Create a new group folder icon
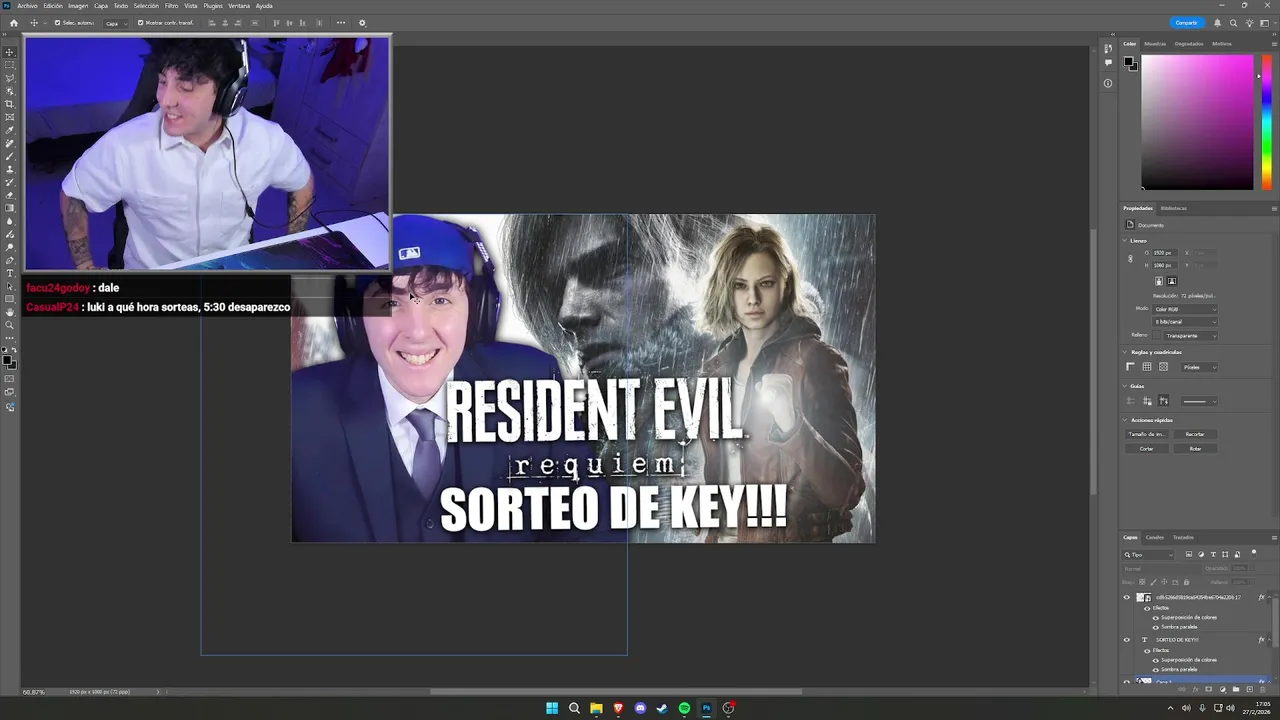1280x720 pixels. pyautogui.click(x=1236, y=689)
